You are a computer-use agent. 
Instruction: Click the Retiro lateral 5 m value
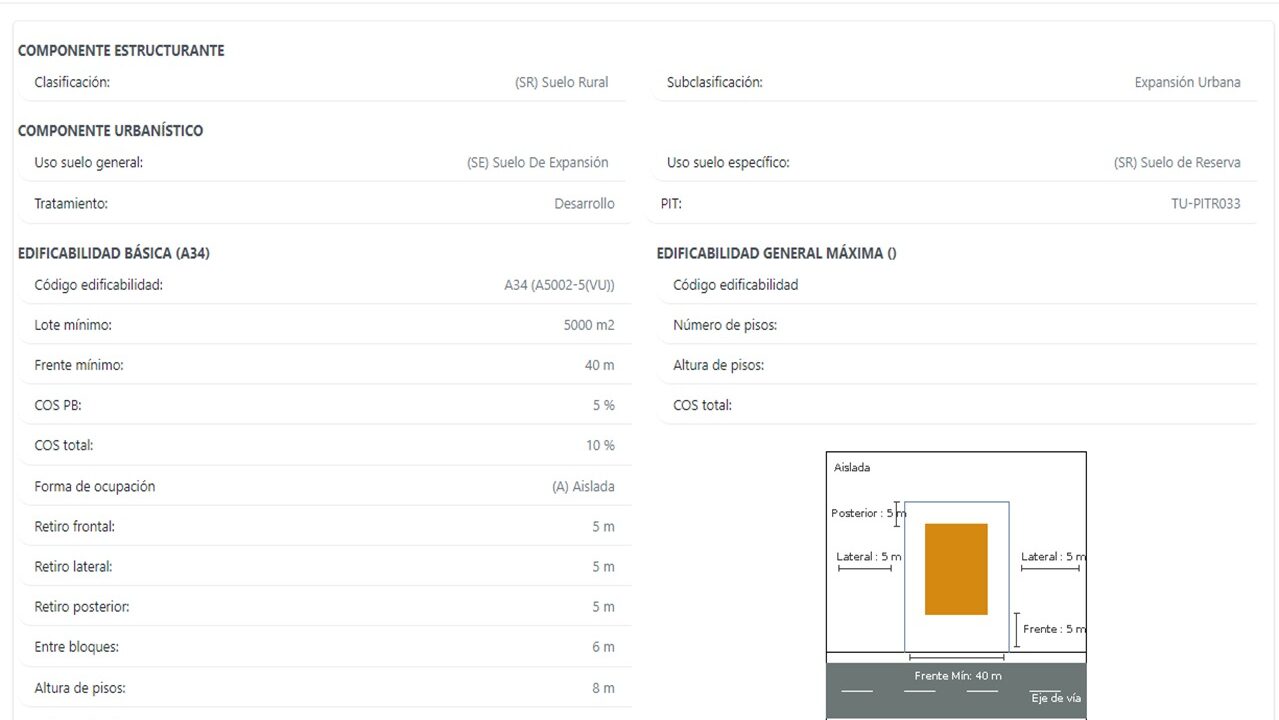pos(603,567)
